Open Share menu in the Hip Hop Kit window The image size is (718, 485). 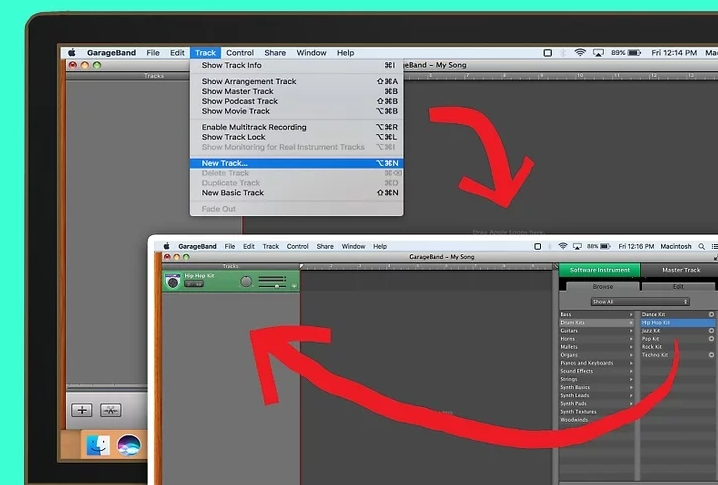[325, 246]
